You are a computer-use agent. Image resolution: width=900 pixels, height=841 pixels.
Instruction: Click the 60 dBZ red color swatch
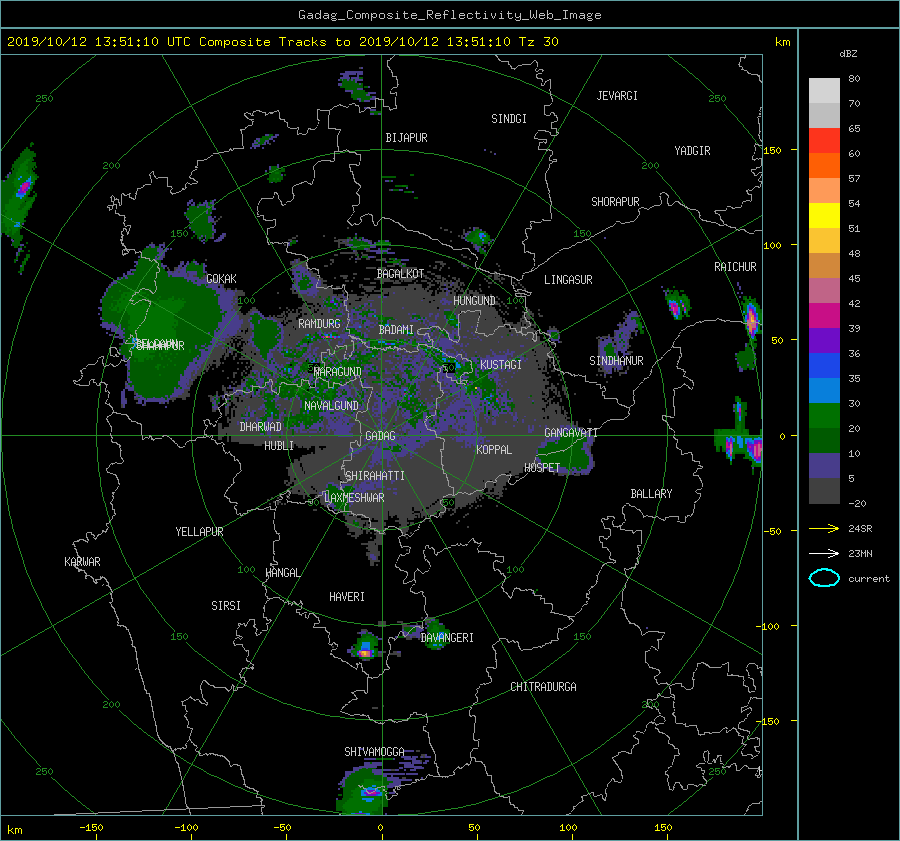(x=824, y=141)
